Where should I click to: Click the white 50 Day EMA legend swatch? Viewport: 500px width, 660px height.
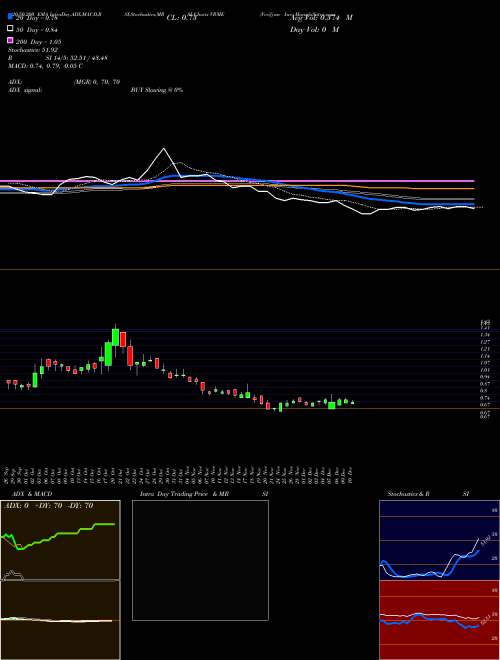[10, 29]
